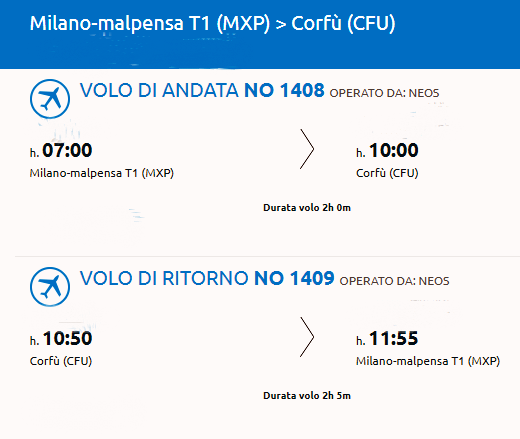Image resolution: width=520 pixels, height=439 pixels.
Task: Click the return flight airplane icon
Action: click(x=50, y=287)
